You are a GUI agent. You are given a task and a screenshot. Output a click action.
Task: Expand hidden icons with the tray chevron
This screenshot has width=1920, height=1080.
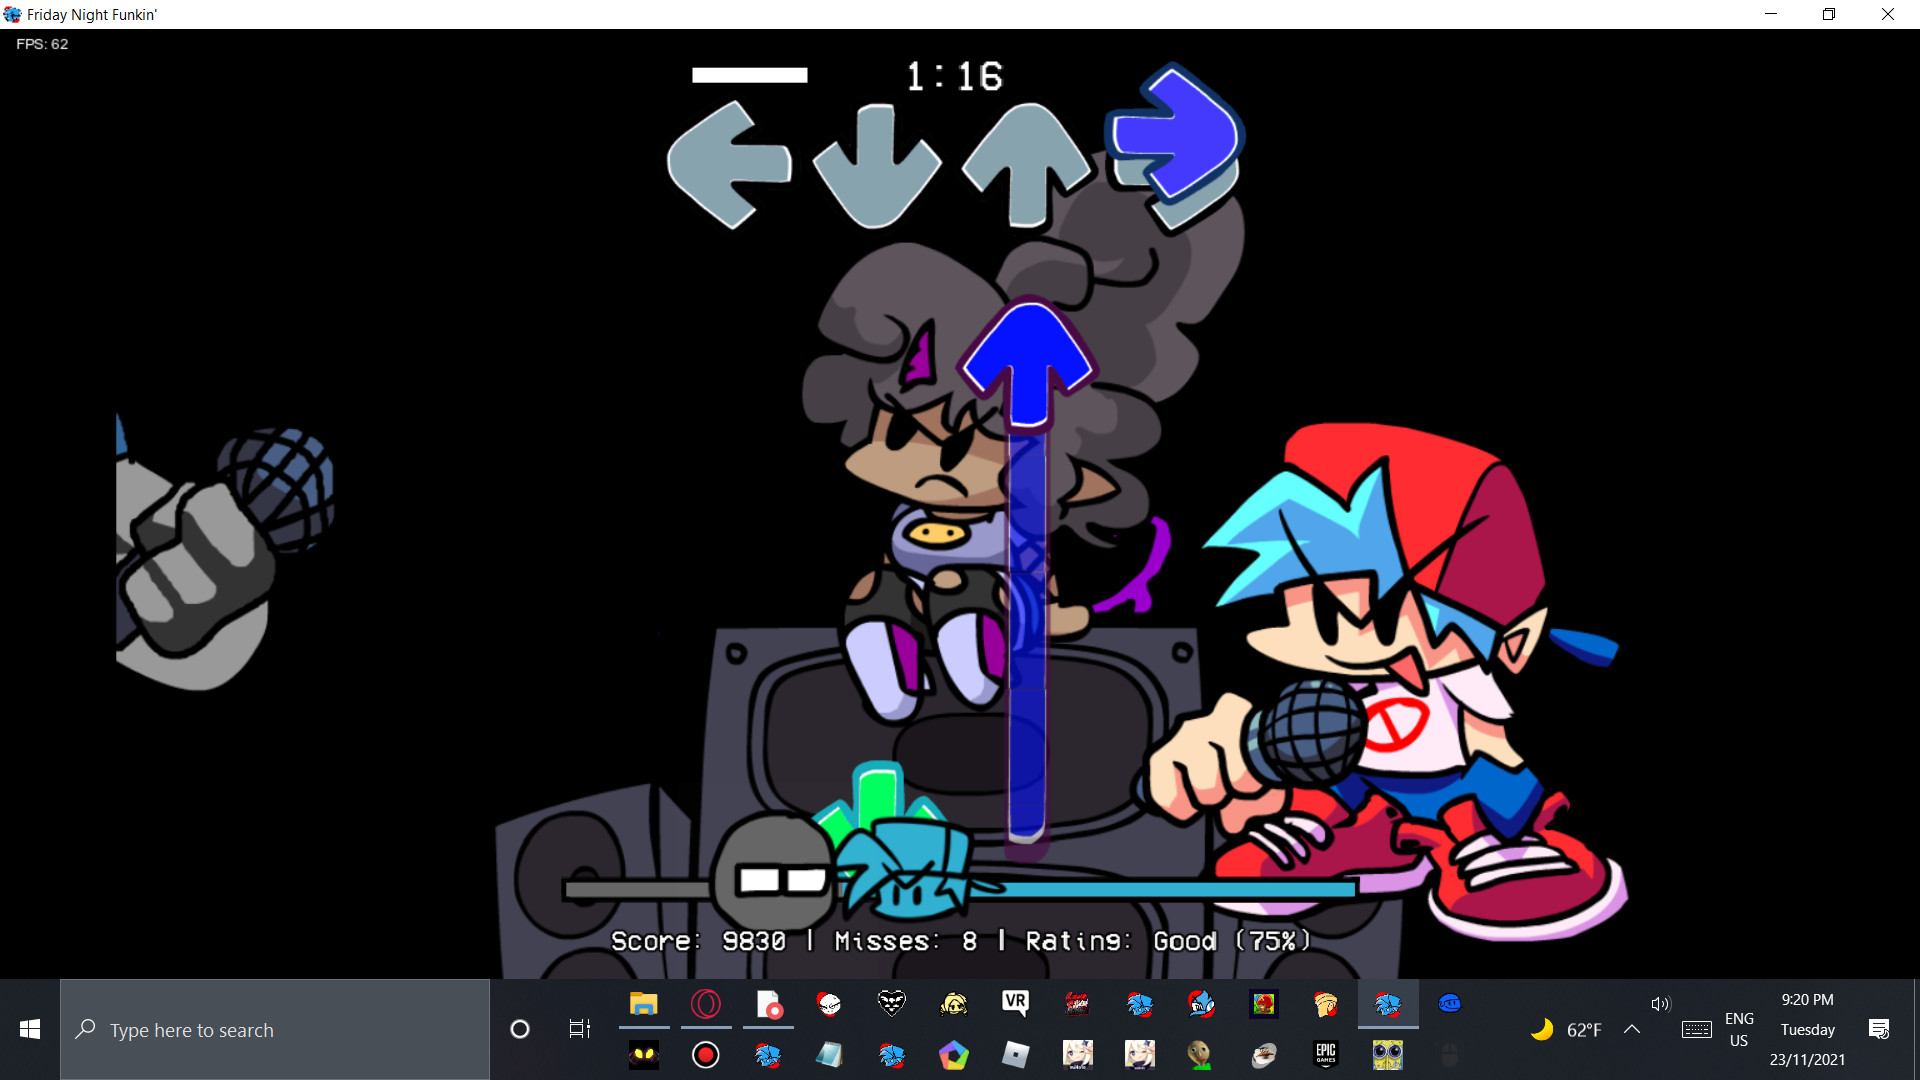click(1632, 1030)
